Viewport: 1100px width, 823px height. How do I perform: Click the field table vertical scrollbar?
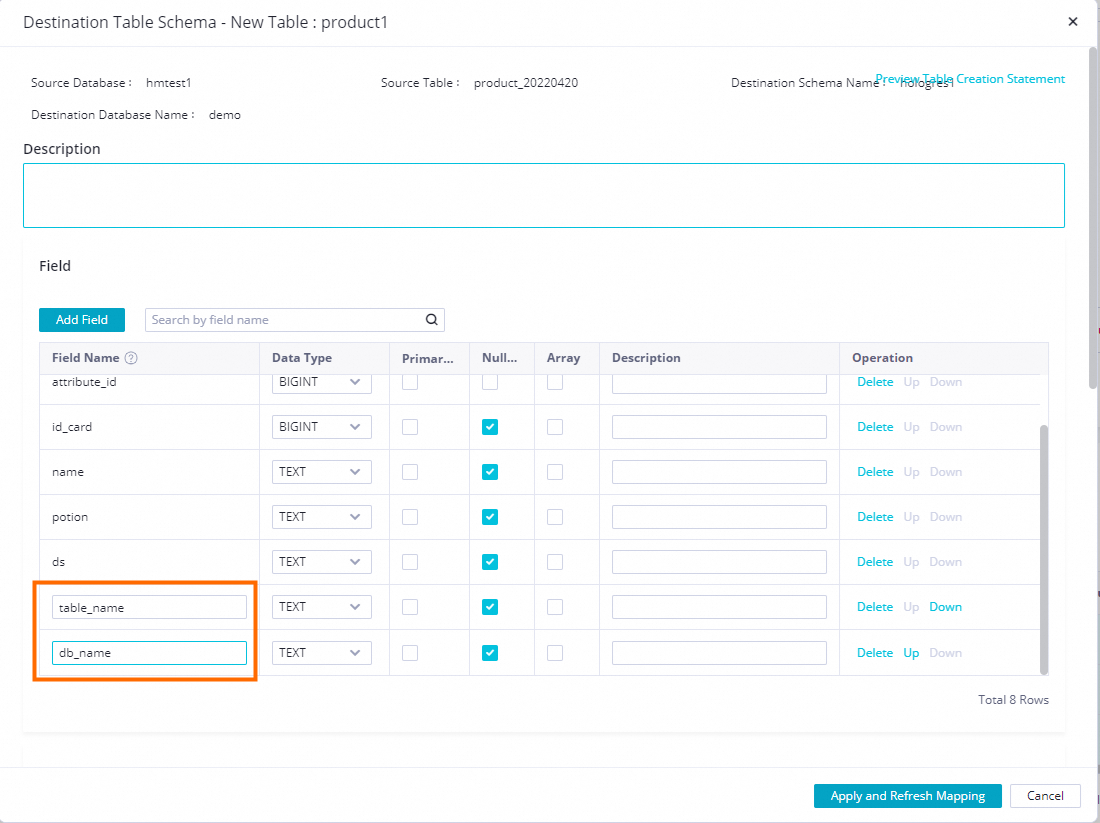click(x=1044, y=548)
